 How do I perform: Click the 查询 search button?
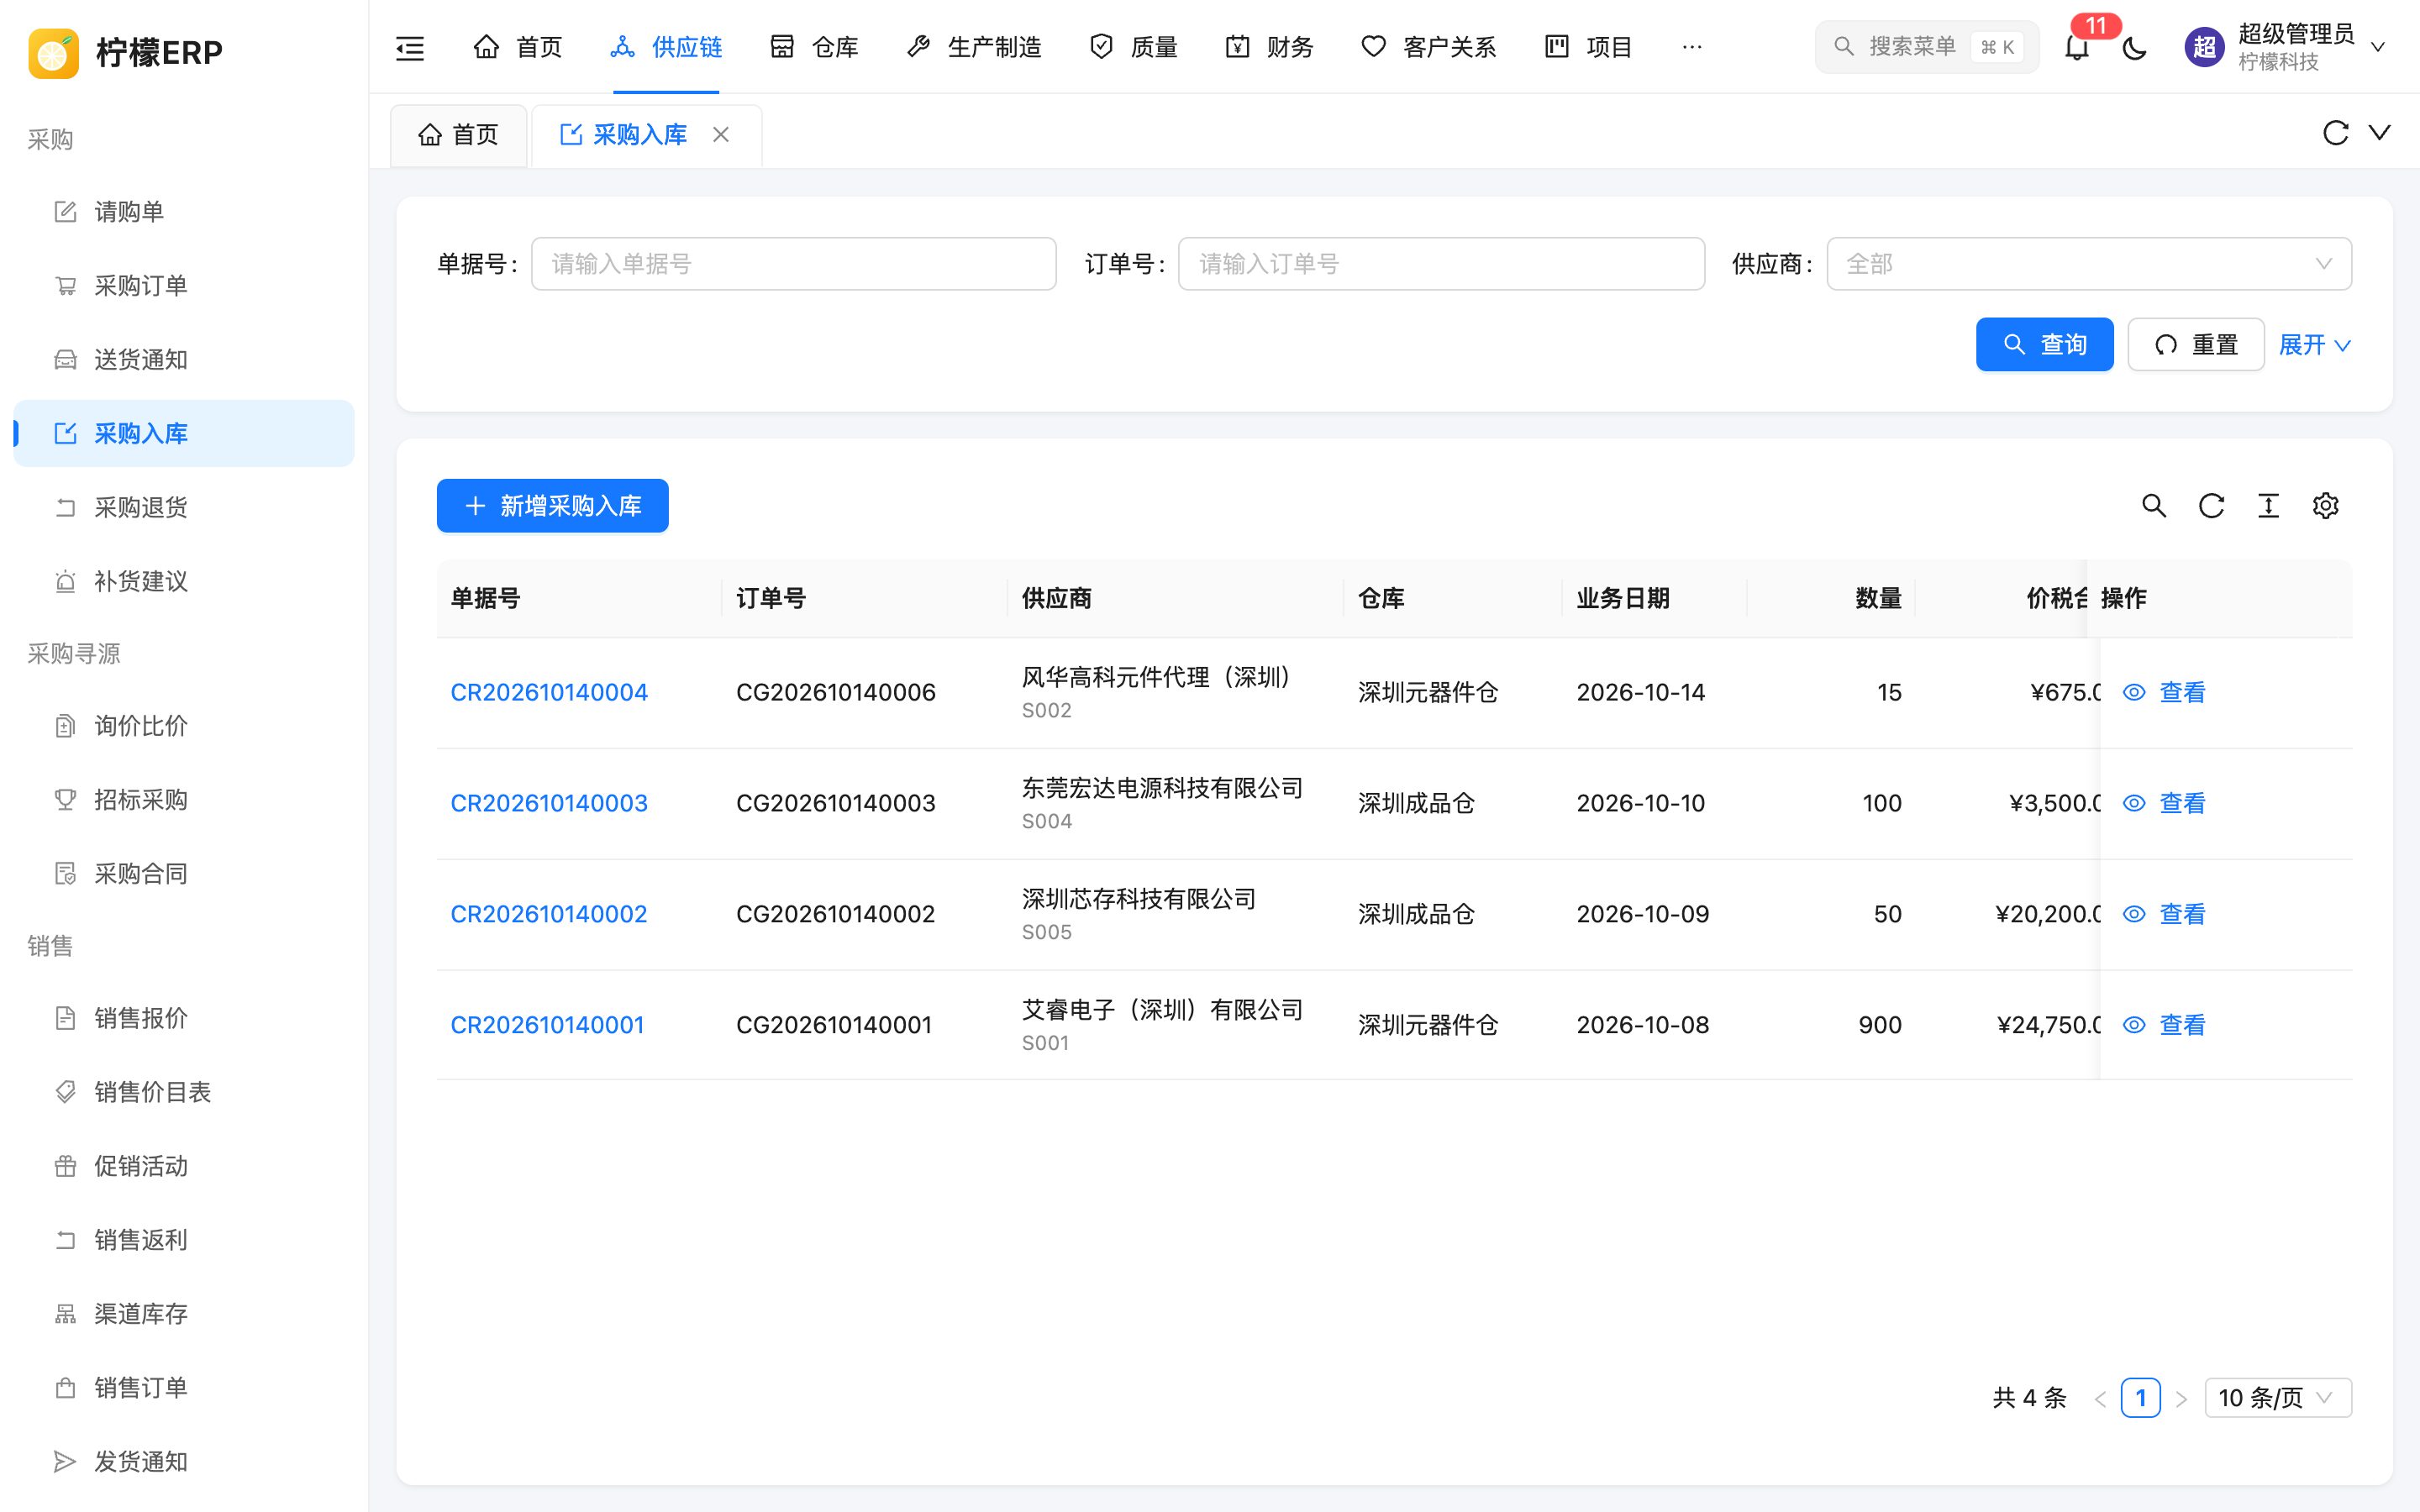coord(2045,345)
